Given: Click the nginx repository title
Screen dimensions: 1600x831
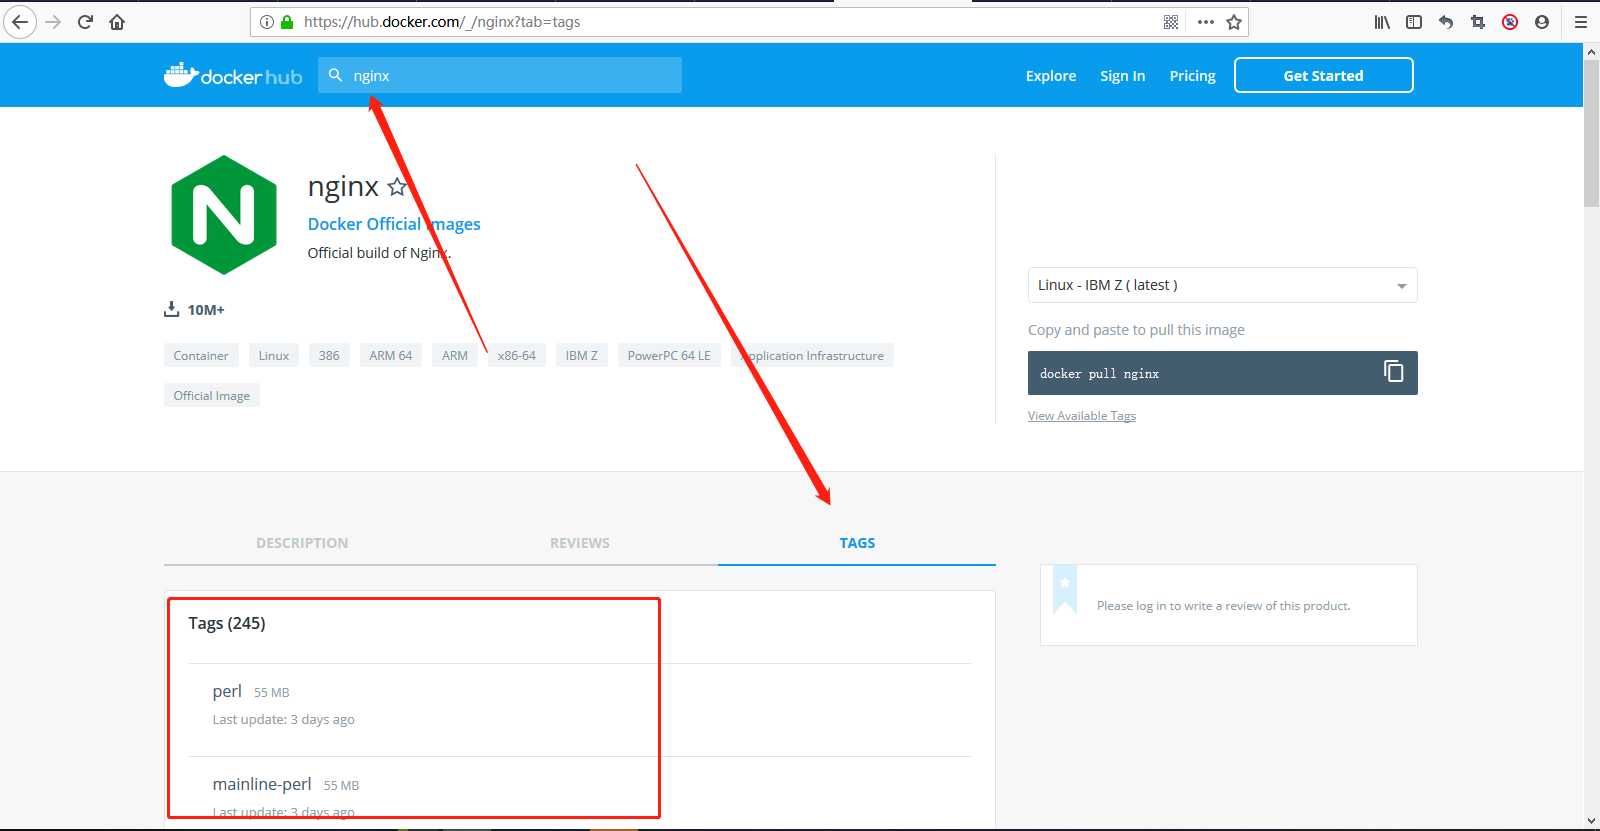Looking at the screenshot, I should point(343,187).
